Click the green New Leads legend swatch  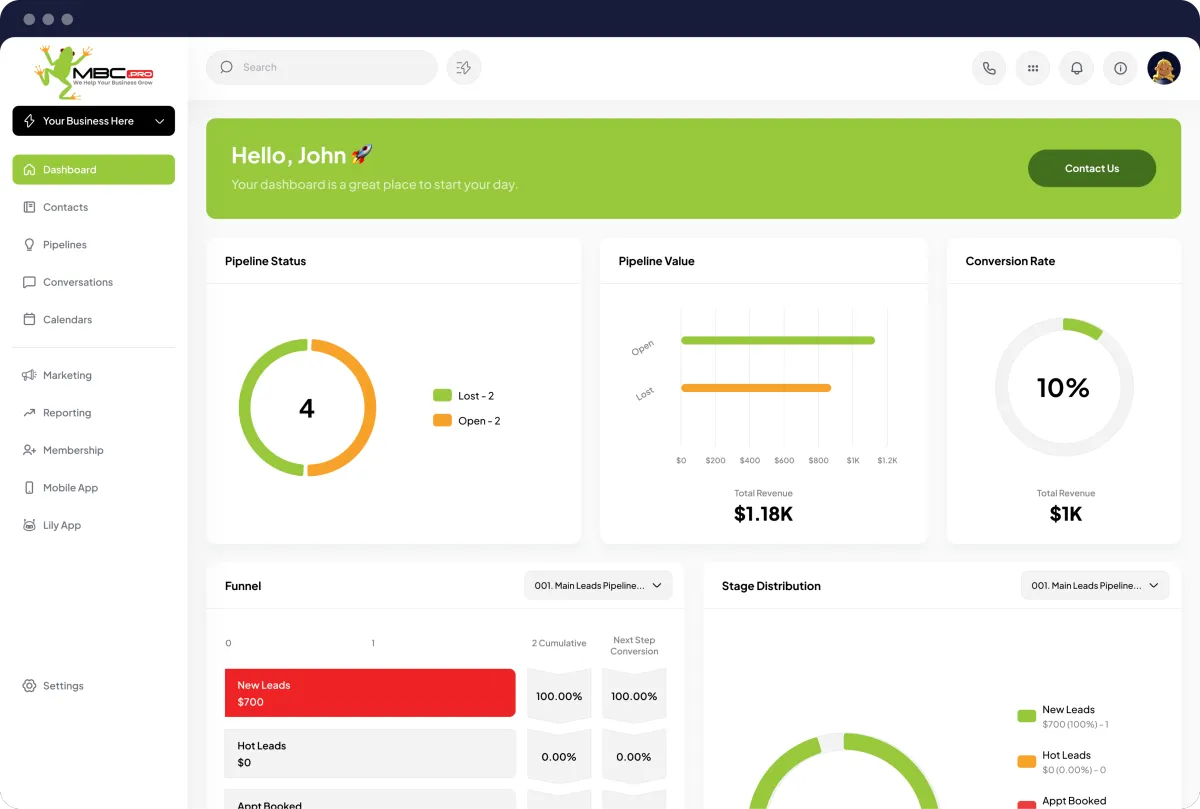point(1026,716)
